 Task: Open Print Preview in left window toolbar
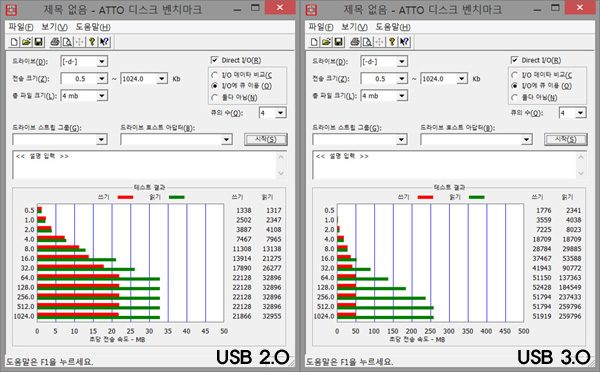tap(67, 42)
